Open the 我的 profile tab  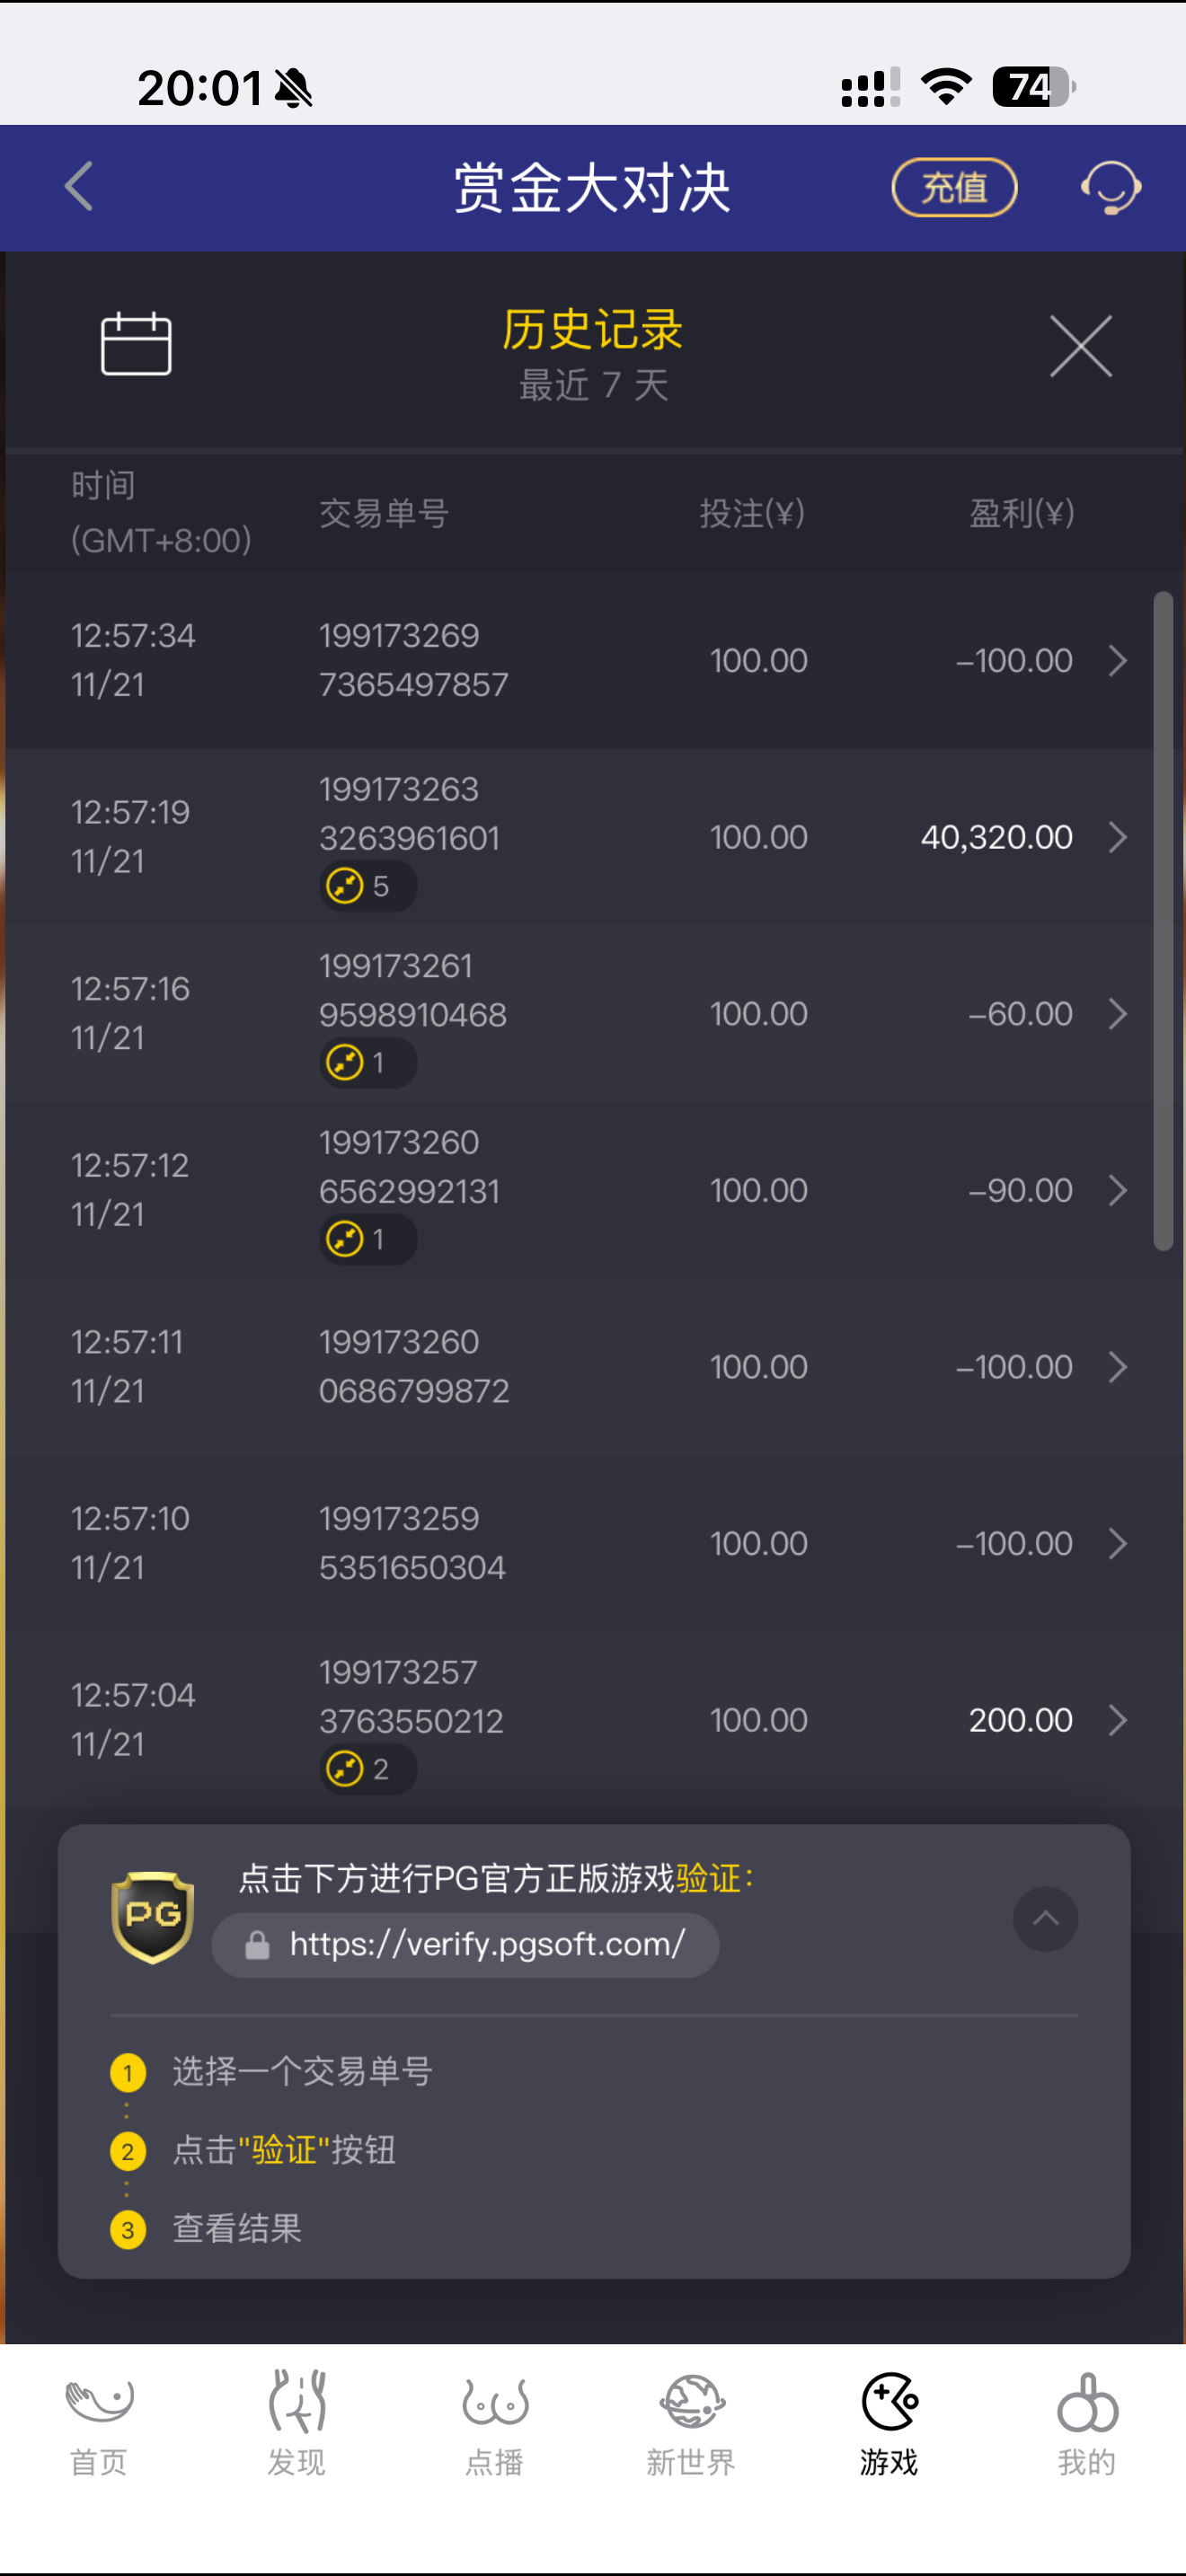[1087, 2421]
